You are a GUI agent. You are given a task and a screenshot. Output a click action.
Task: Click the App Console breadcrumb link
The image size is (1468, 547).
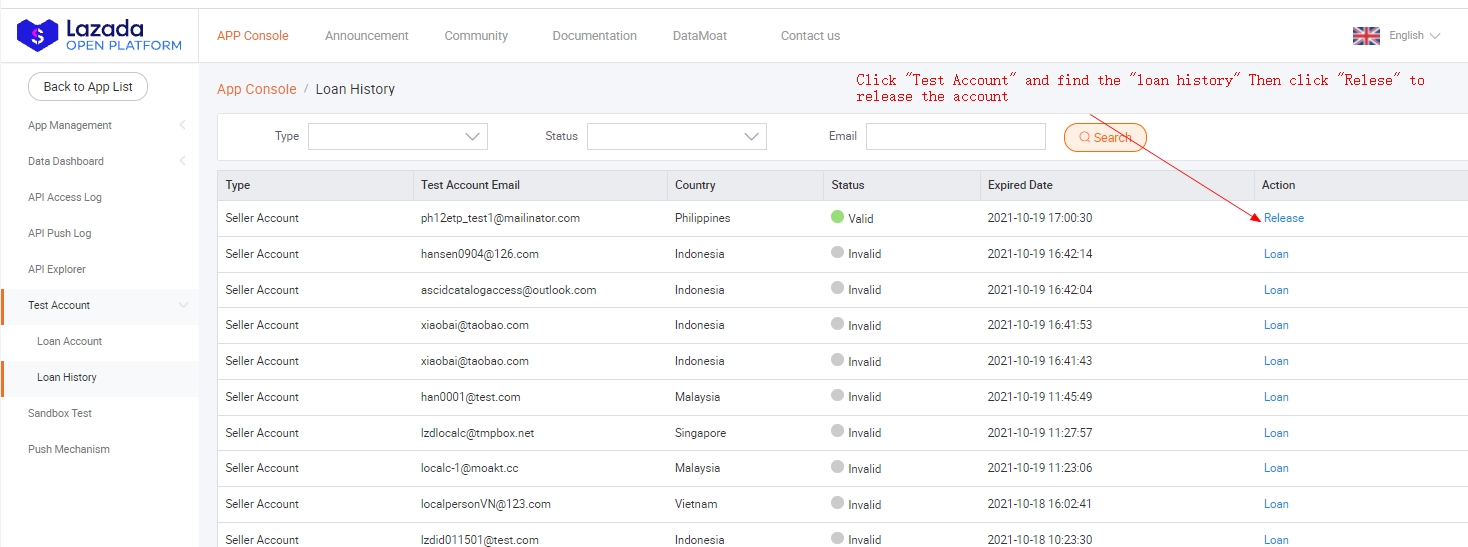(x=256, y=89)
